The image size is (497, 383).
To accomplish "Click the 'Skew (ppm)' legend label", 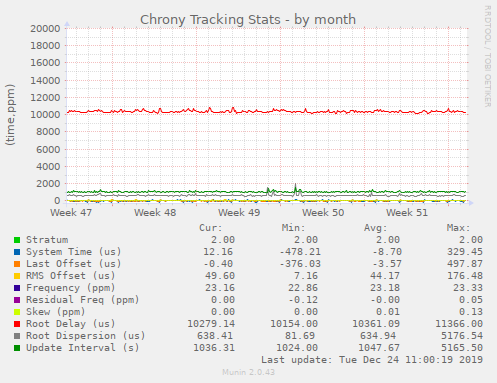I will 56,312.
